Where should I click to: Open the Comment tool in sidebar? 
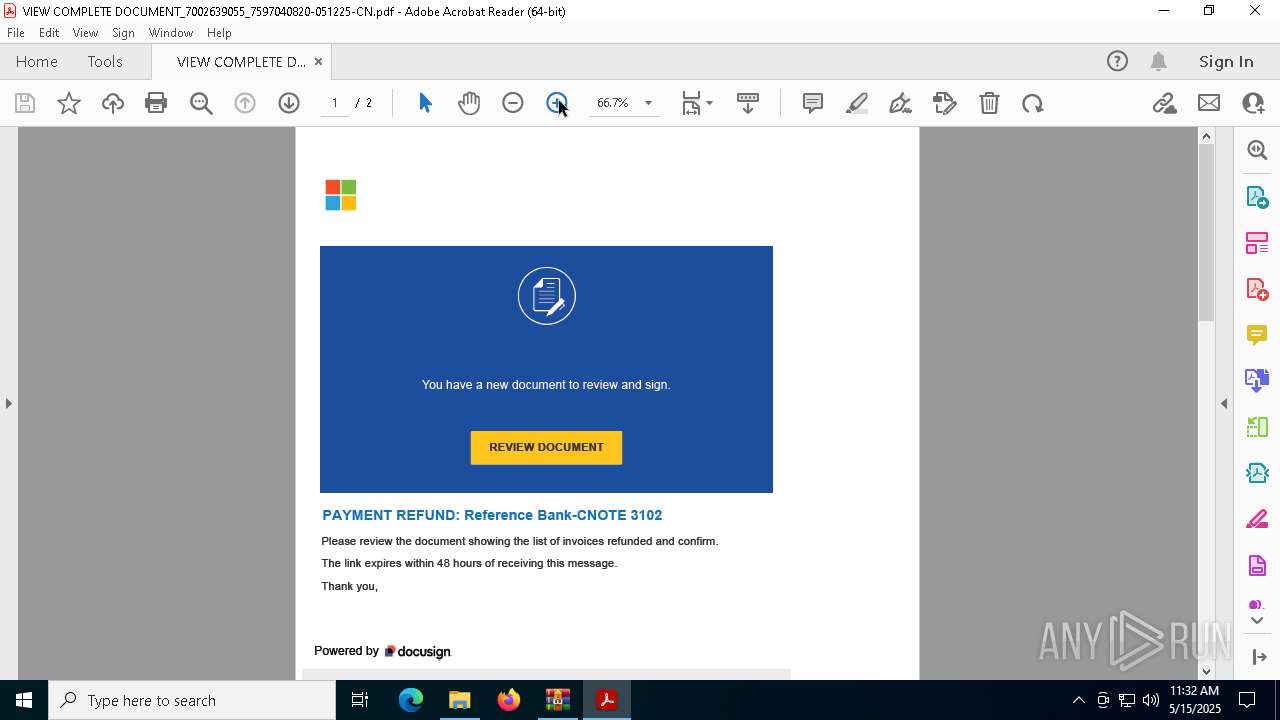(1257, 335)
